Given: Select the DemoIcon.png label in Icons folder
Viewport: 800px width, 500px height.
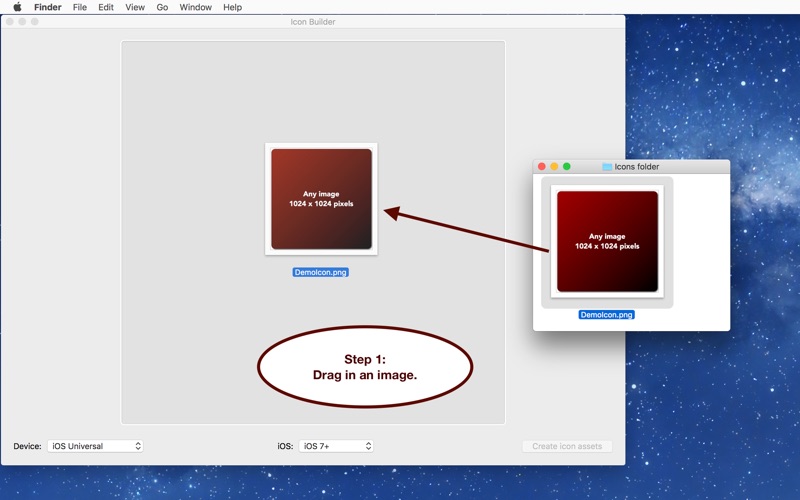Looking at the screenshot, I should (606, 315).
